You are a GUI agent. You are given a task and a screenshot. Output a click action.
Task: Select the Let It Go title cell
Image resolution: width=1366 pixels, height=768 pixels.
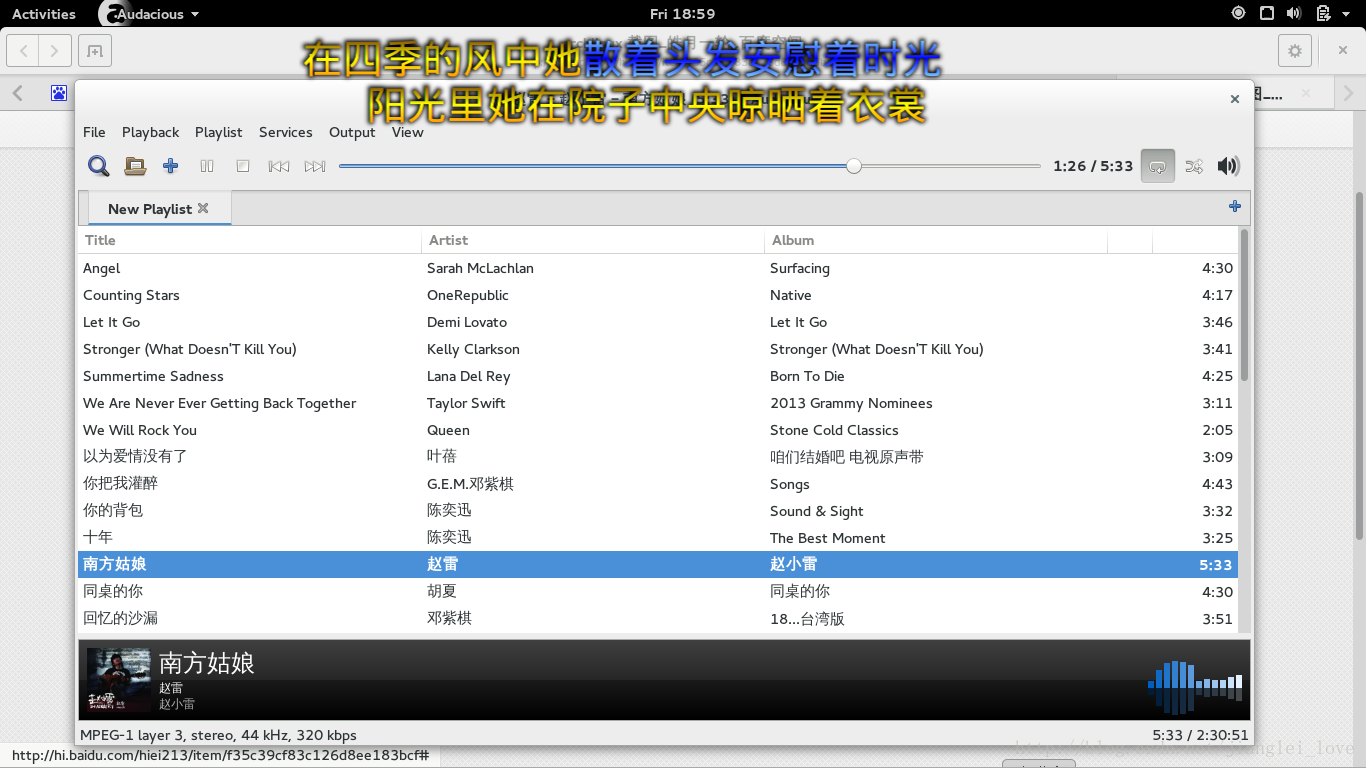tap(111, 322)
